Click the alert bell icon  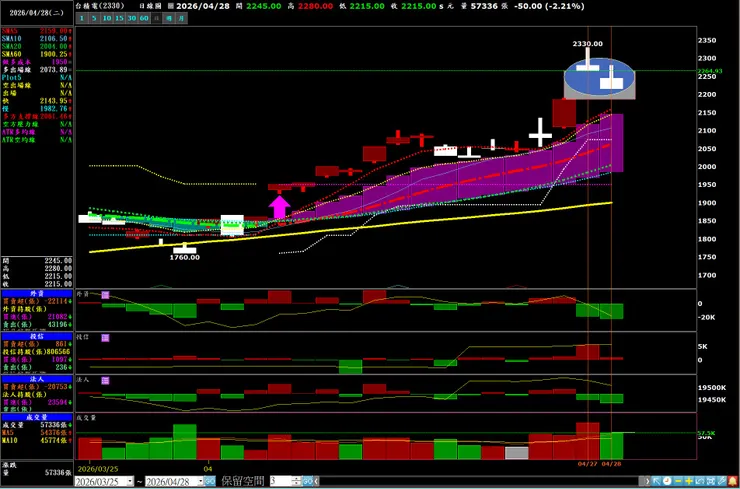point(732,481)
